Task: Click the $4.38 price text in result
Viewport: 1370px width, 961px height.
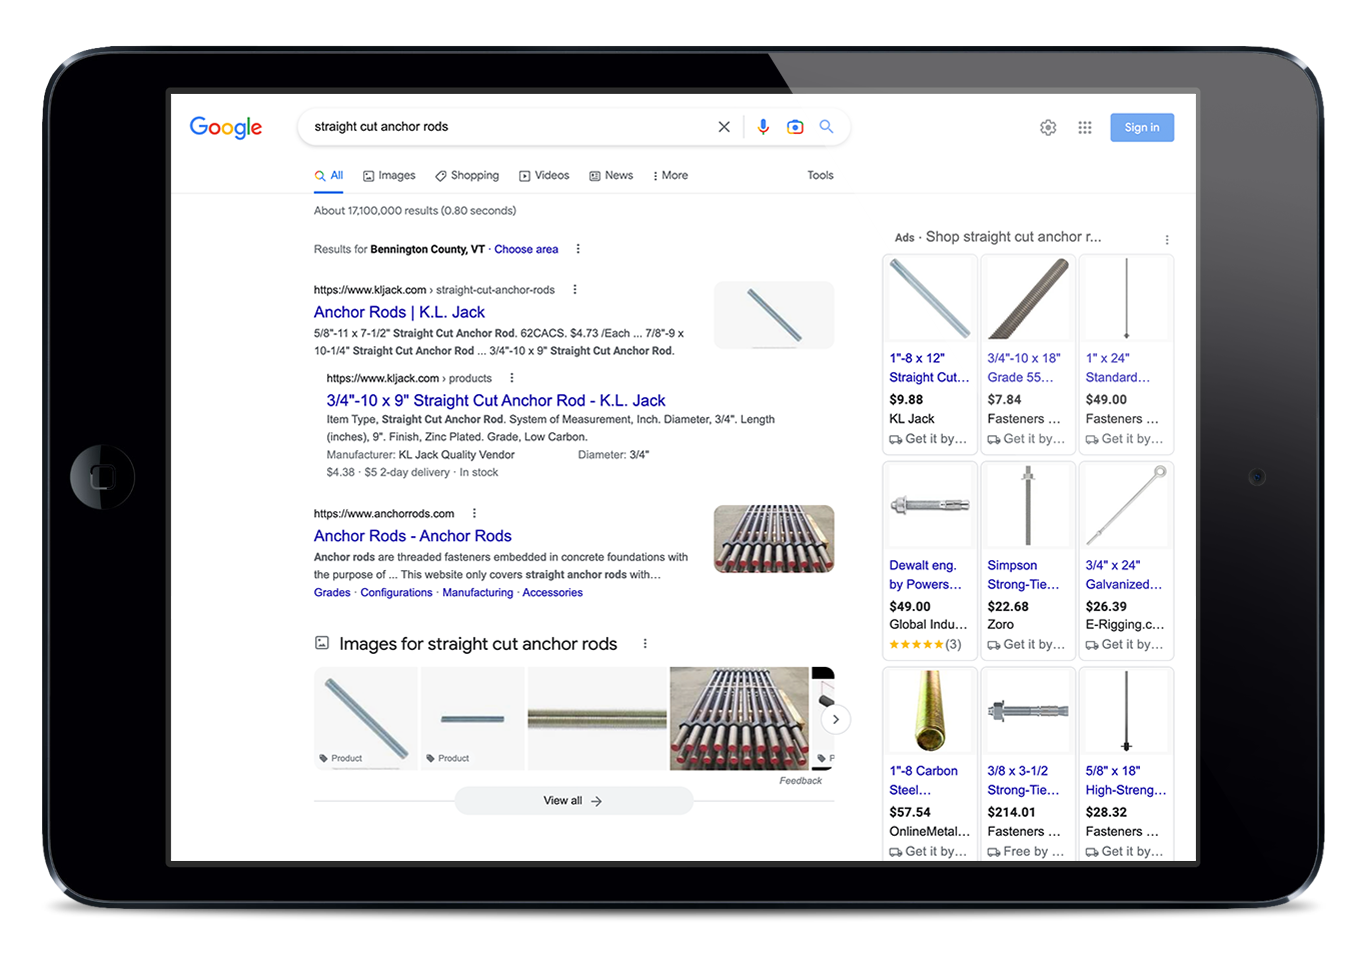Action: click(x=340, y=472)
